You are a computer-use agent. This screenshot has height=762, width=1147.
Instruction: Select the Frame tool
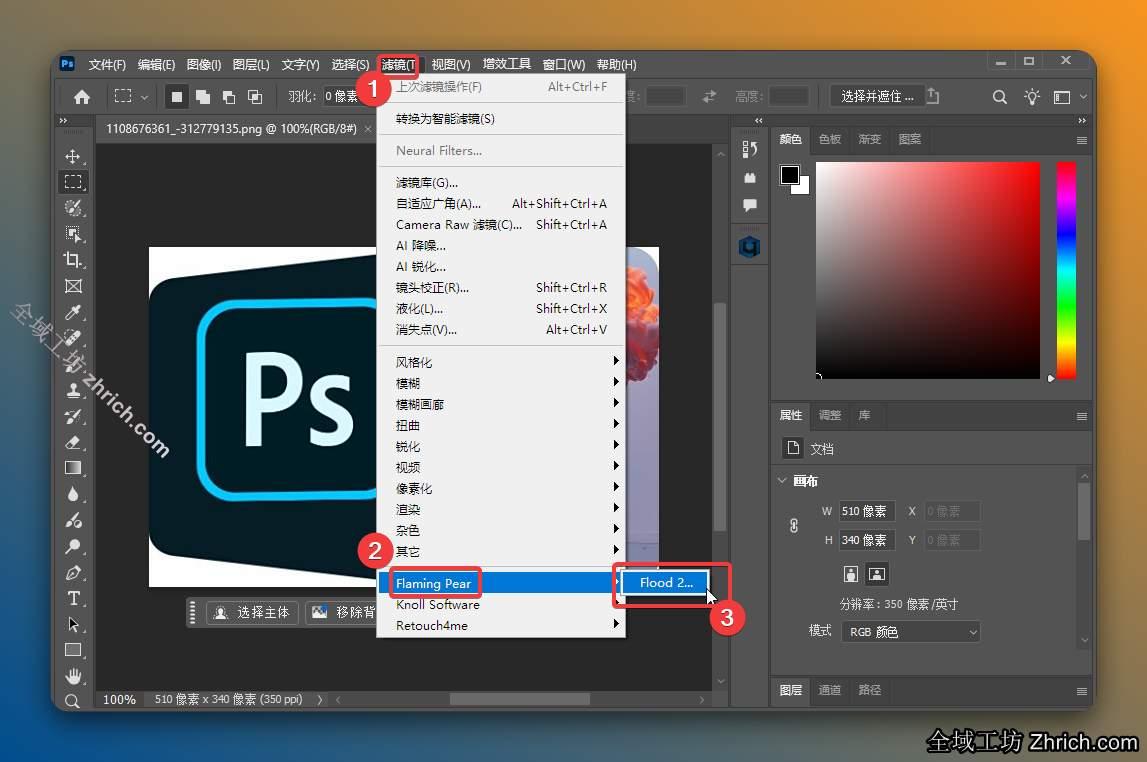[72, 286]
